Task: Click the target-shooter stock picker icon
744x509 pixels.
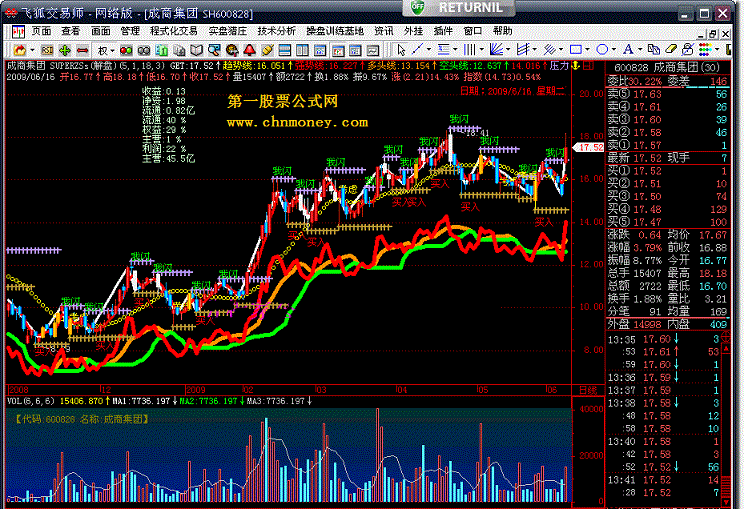Action: [x=232, y=50]
